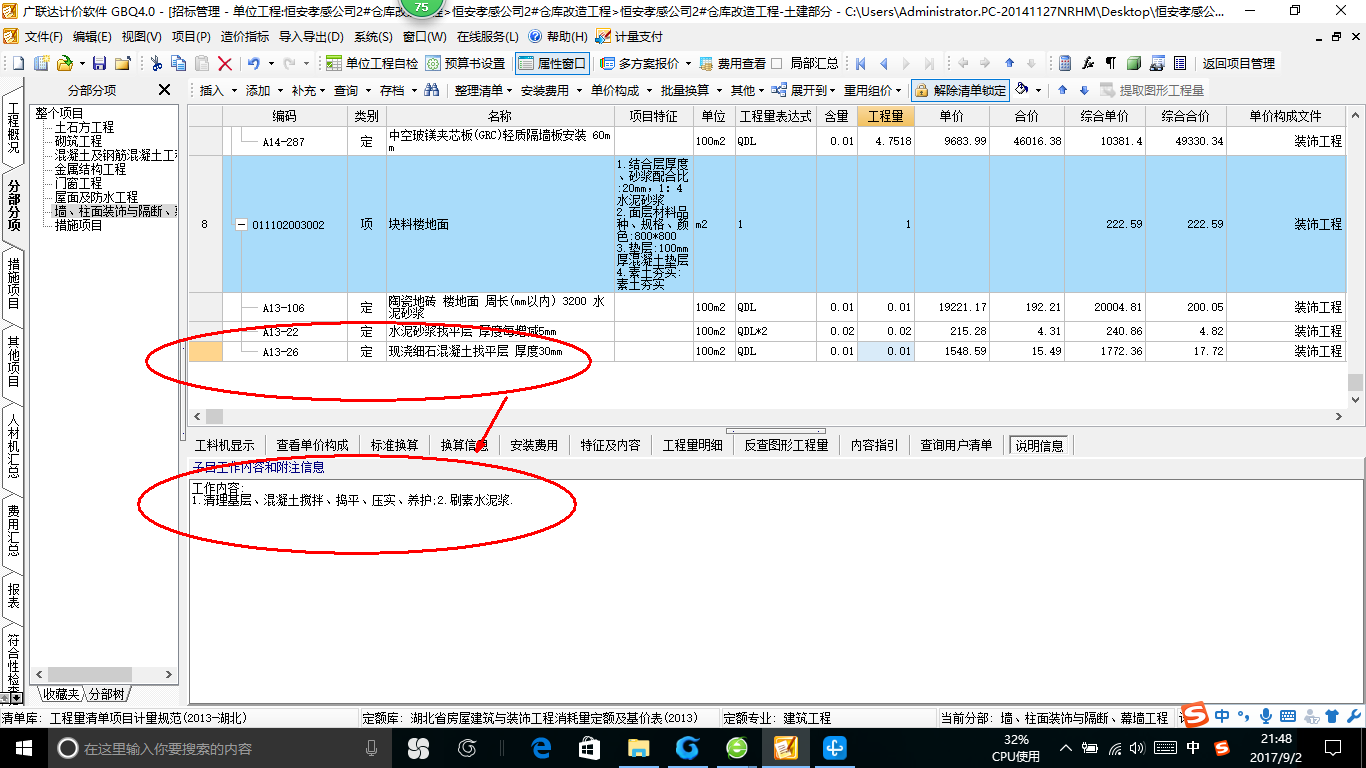Screen dimensions: 1366x768
Task: Click the blue move-up arrow in navigation toolbar
Action: pyautogui.click(x=1009, y=63)
